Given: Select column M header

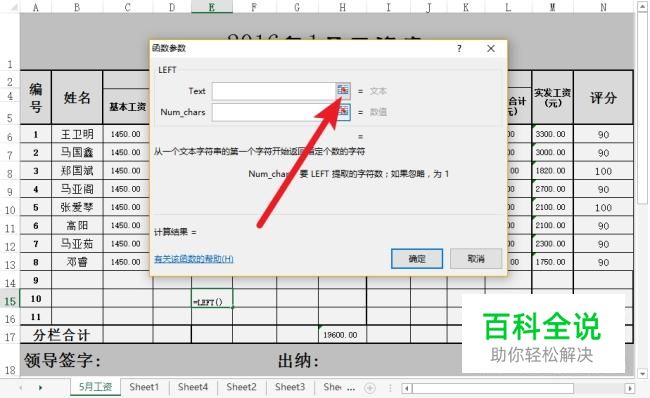Looking at the screenshot, I should (x=552, y=7).
